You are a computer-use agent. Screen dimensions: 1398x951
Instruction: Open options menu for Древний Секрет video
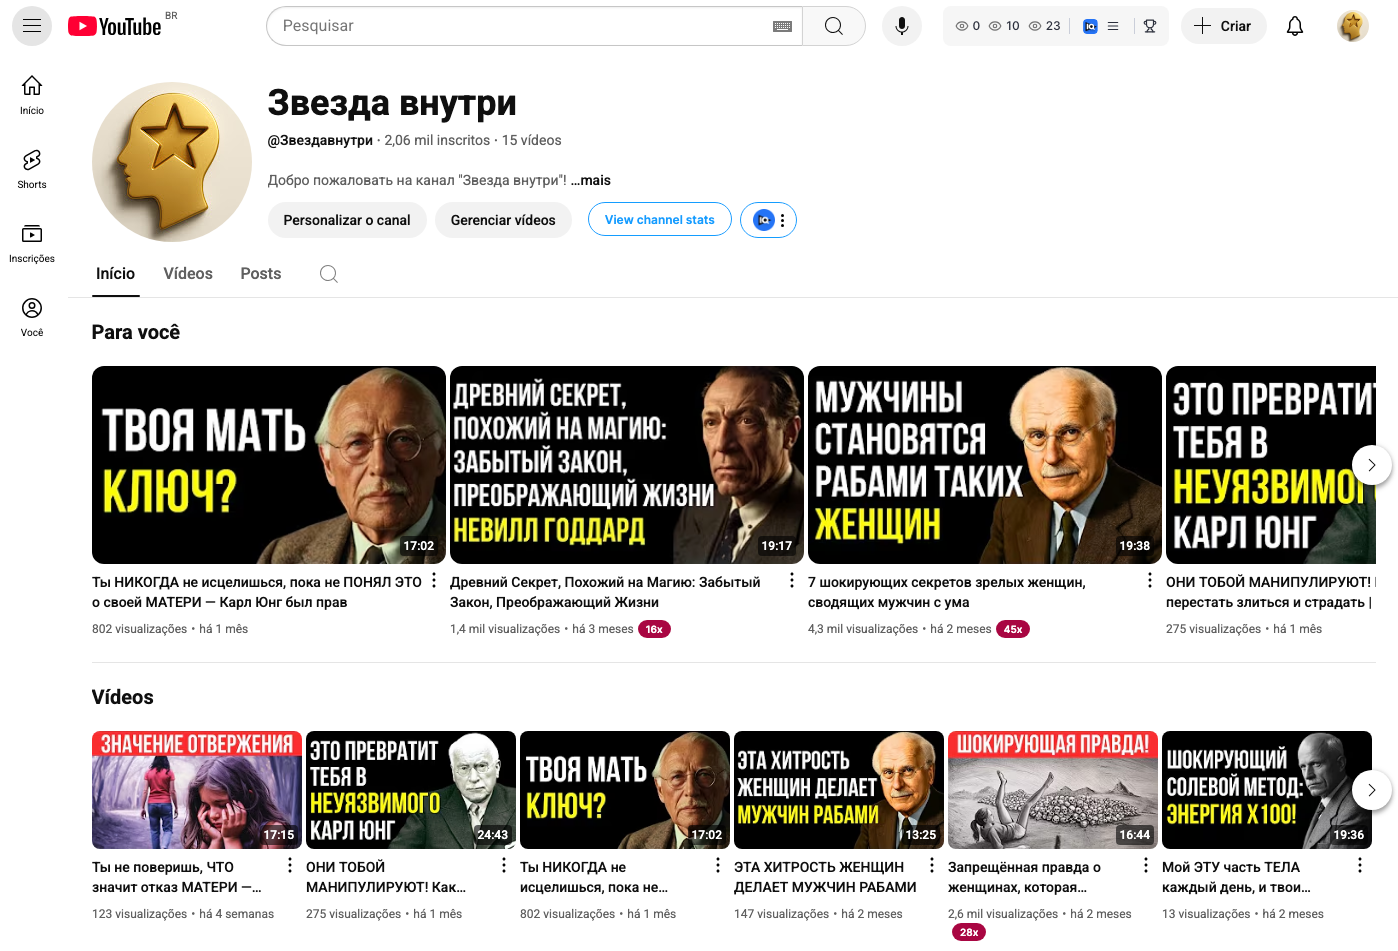[x=792, y=581]
